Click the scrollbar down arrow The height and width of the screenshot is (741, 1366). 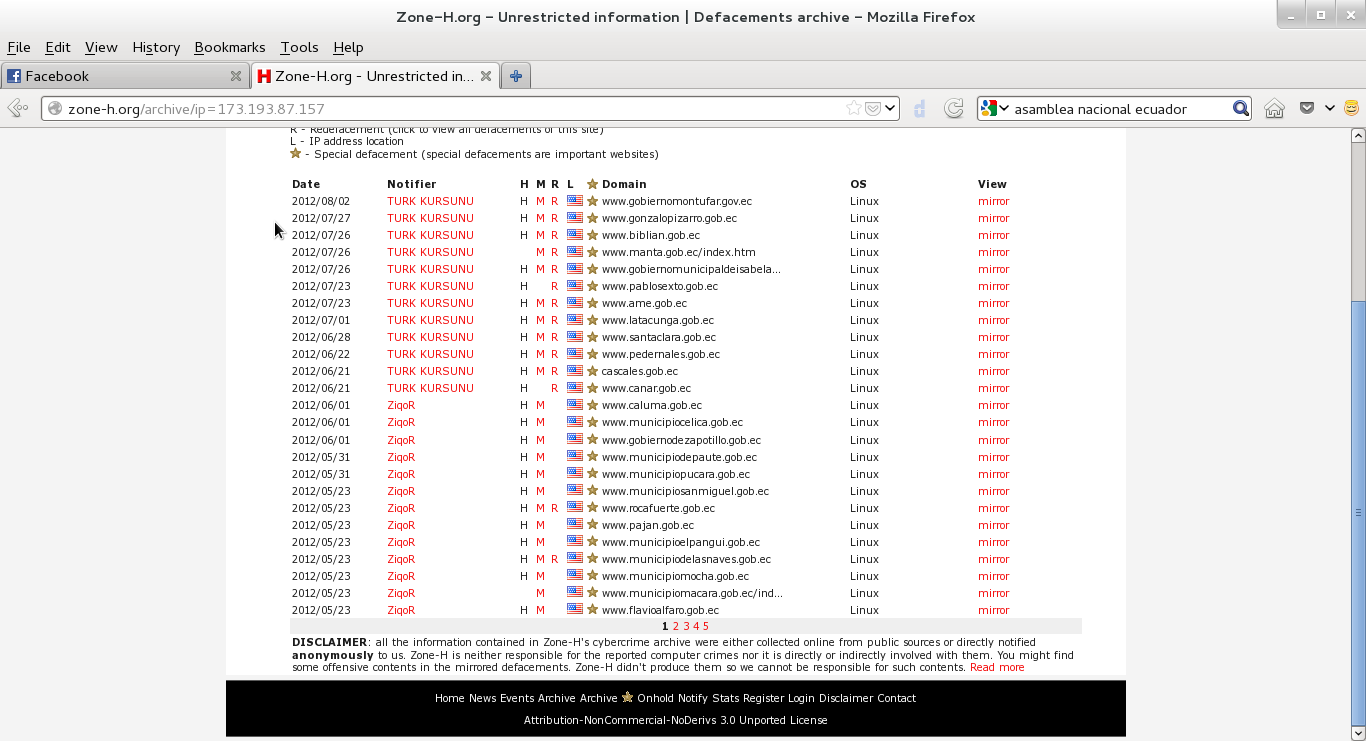[1358, 733]
